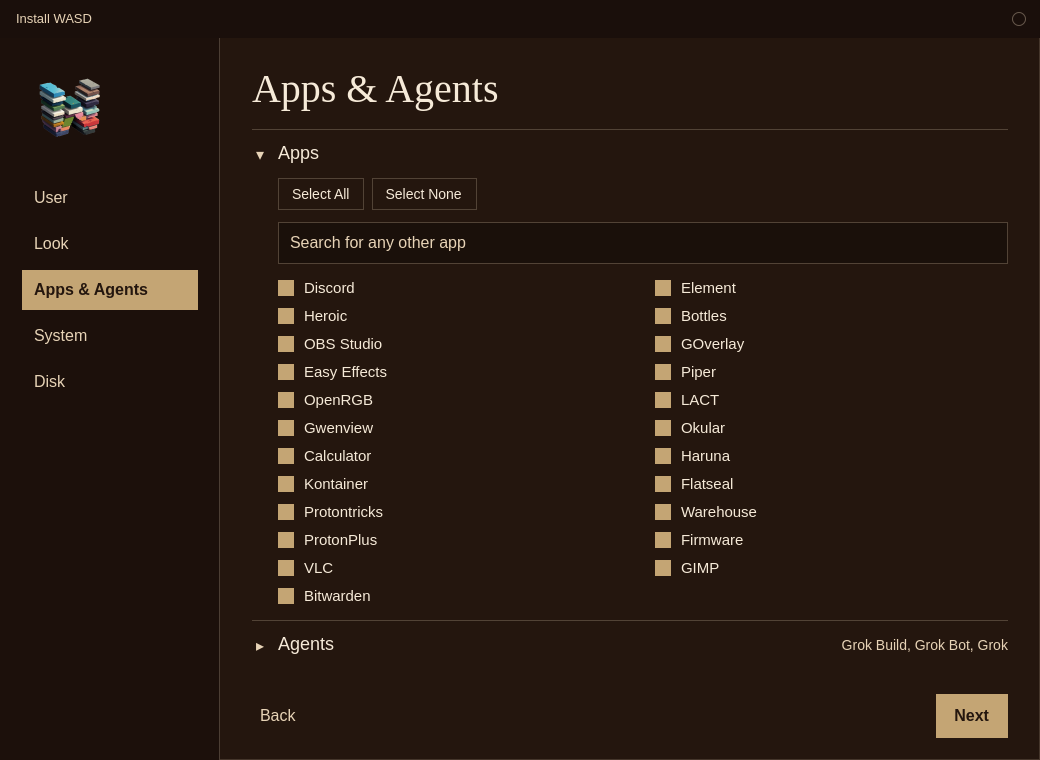Enable the Firmware checkbox
Screen dimensions: 1040x760
(x=663, y=540)
